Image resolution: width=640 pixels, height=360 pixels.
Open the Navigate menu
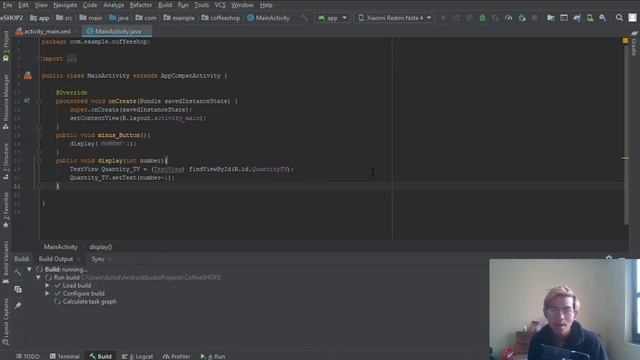click(x=65, y=5)
